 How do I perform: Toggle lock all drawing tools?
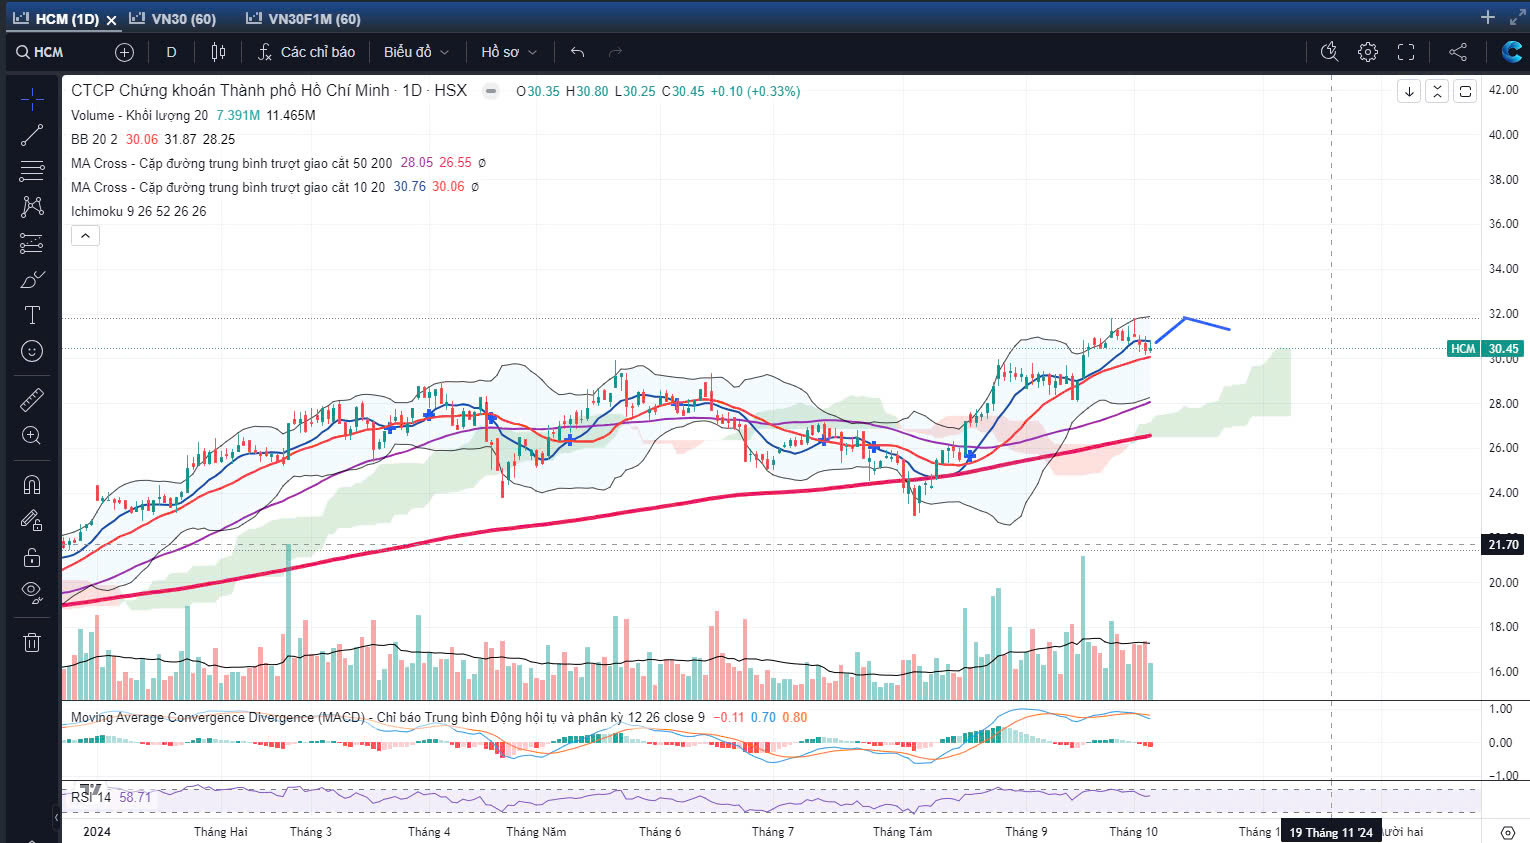coord(32,557)
